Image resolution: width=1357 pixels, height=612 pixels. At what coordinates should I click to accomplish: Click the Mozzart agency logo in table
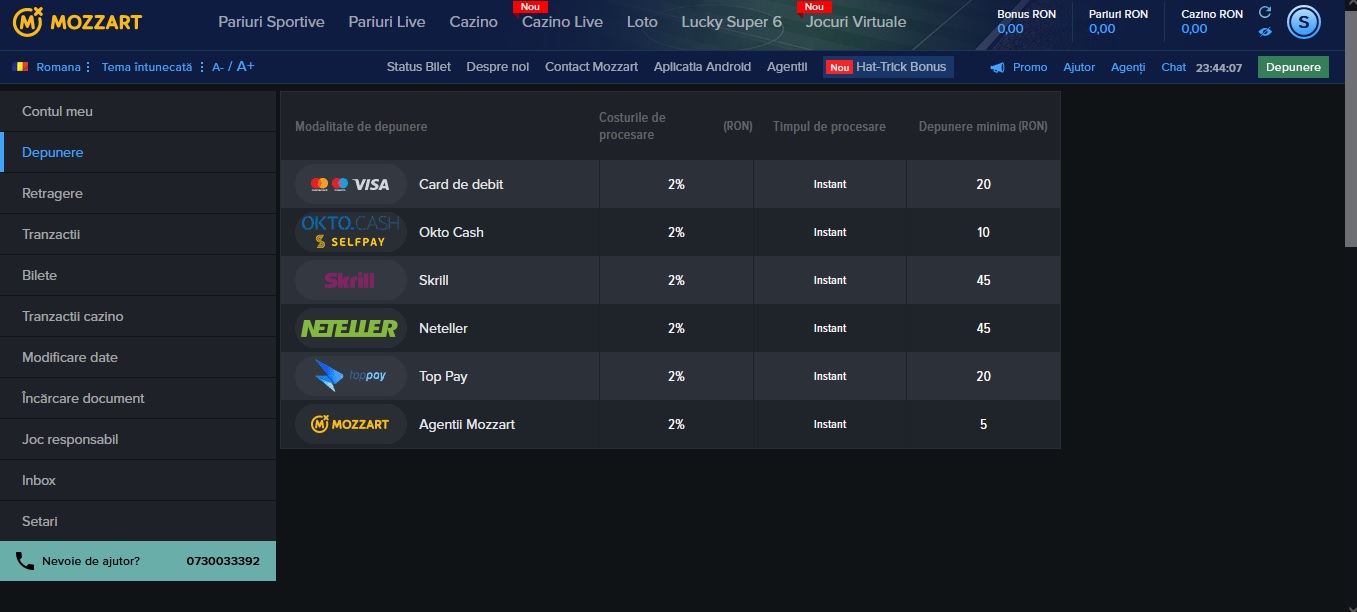point(350,424)
